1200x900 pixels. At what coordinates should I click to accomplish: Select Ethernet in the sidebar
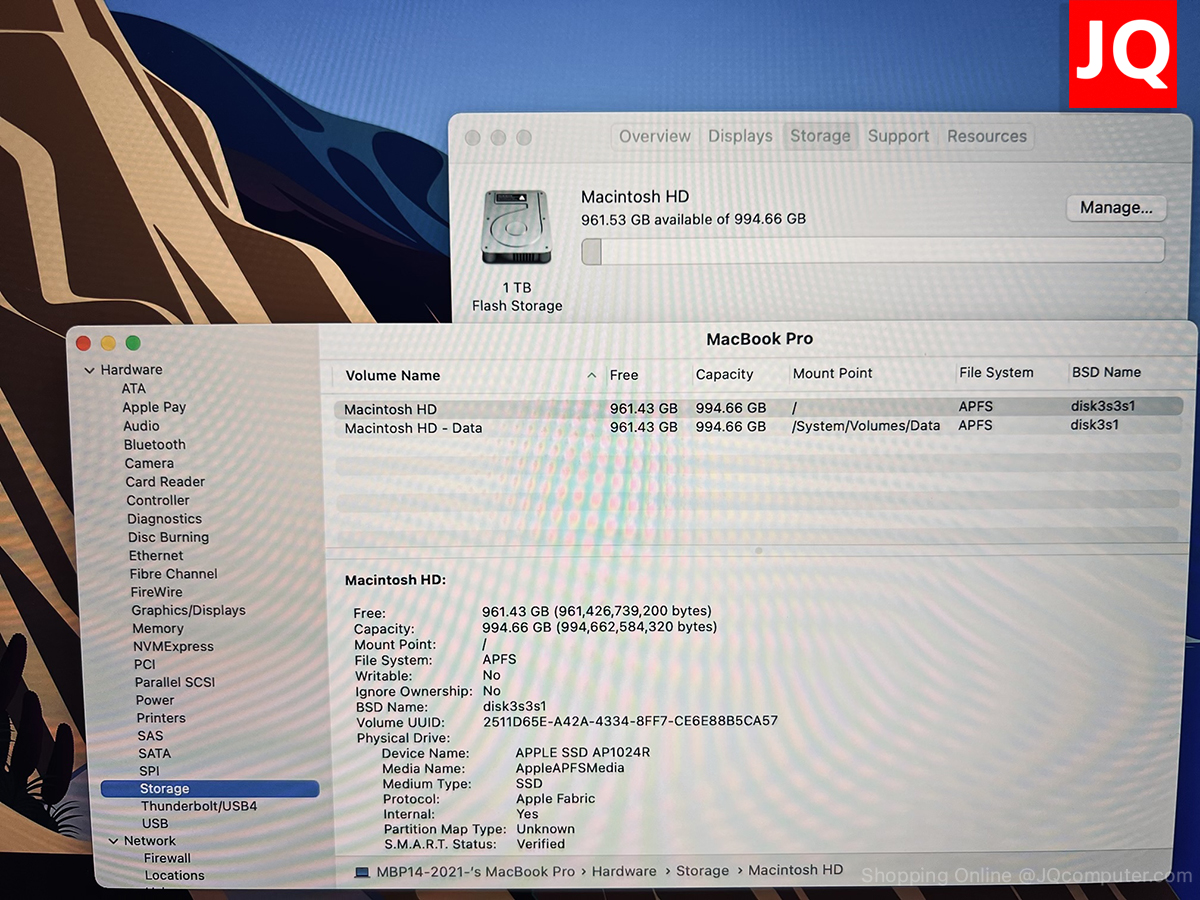click(156, 555)
